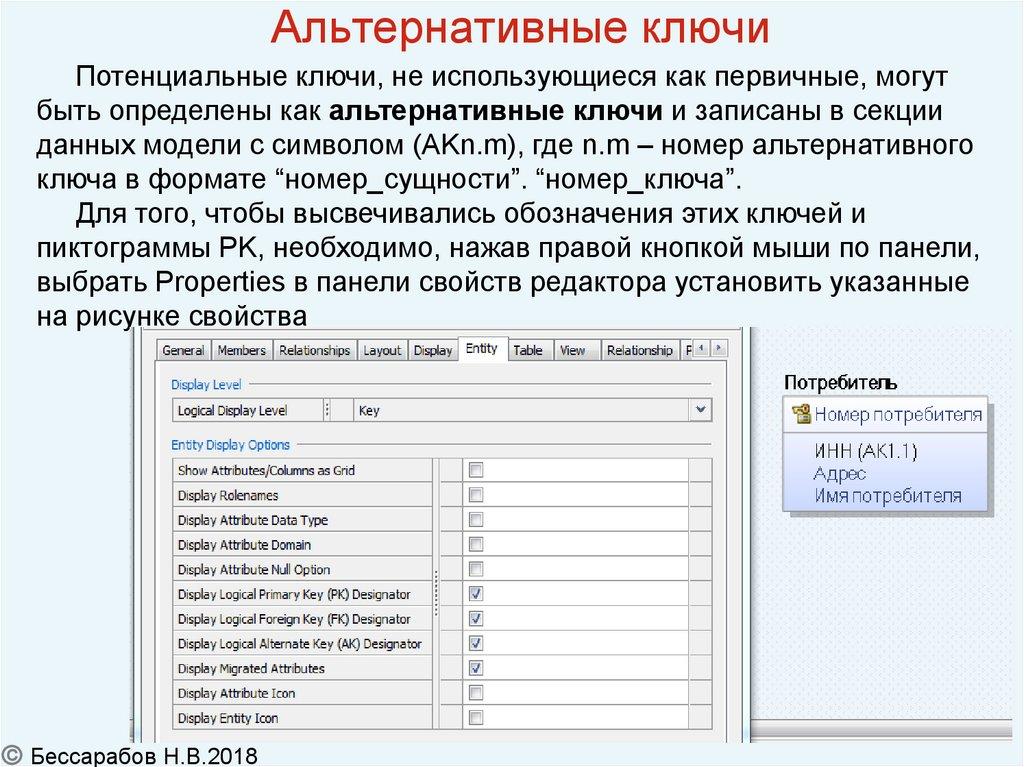Switch to the Table tab
The width and height of the screenshot is (1024, 767).
[527, 350]
